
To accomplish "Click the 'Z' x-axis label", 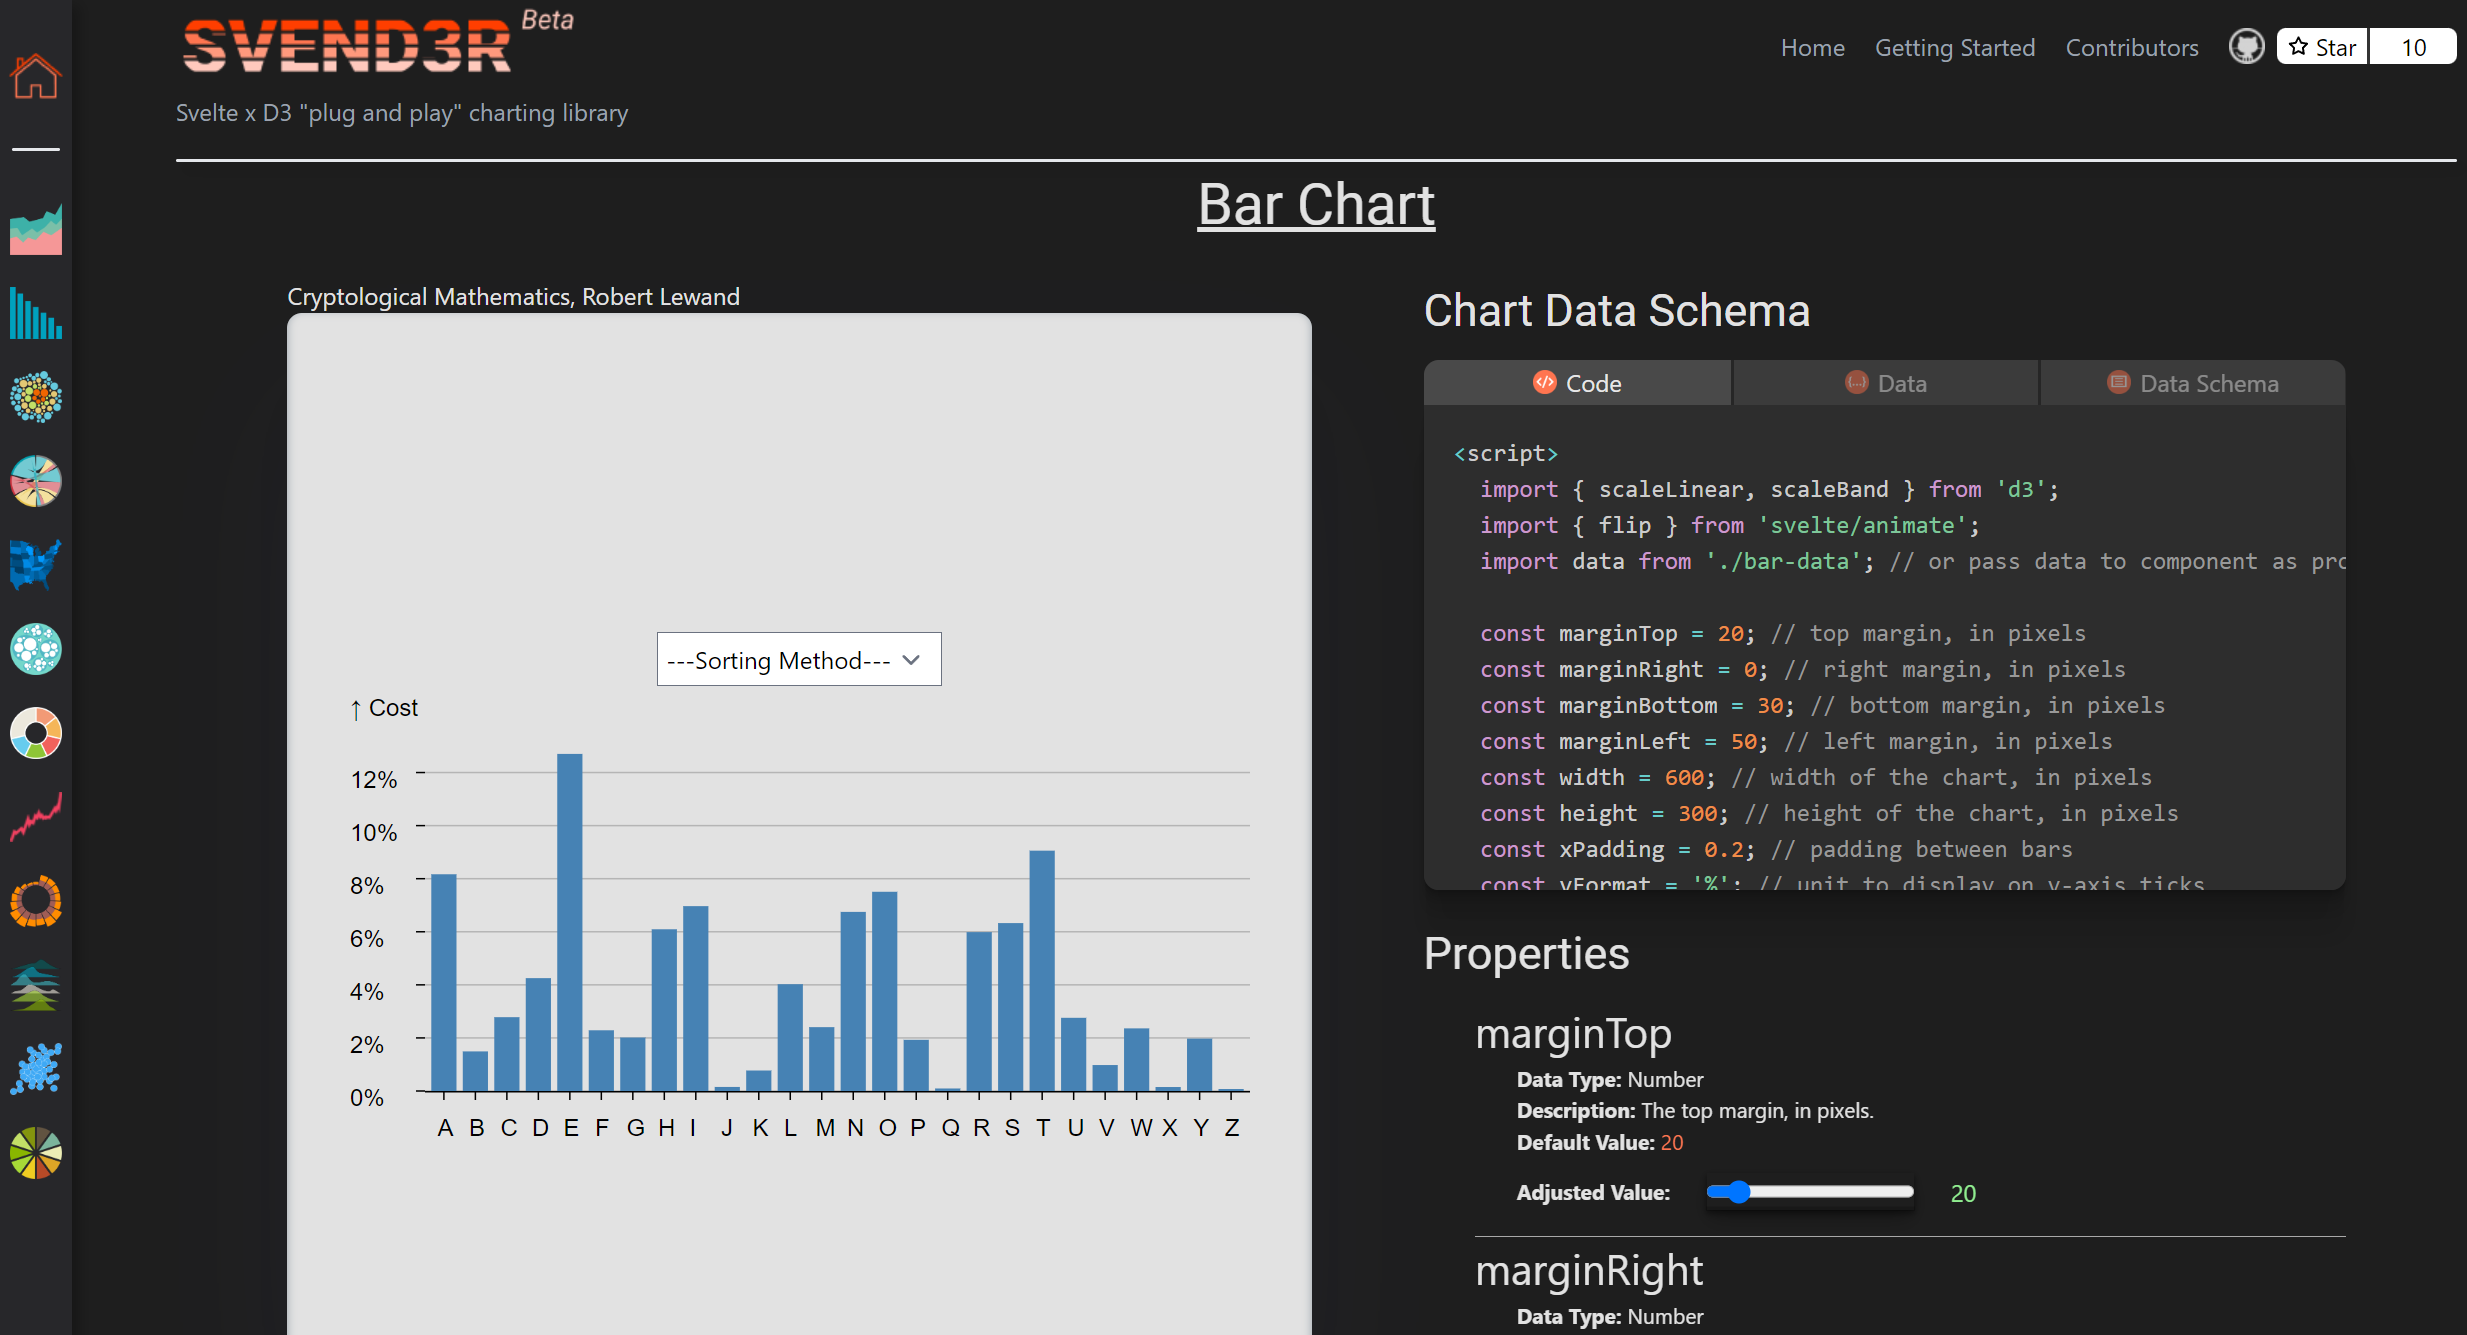I will coord(1232,1128).
